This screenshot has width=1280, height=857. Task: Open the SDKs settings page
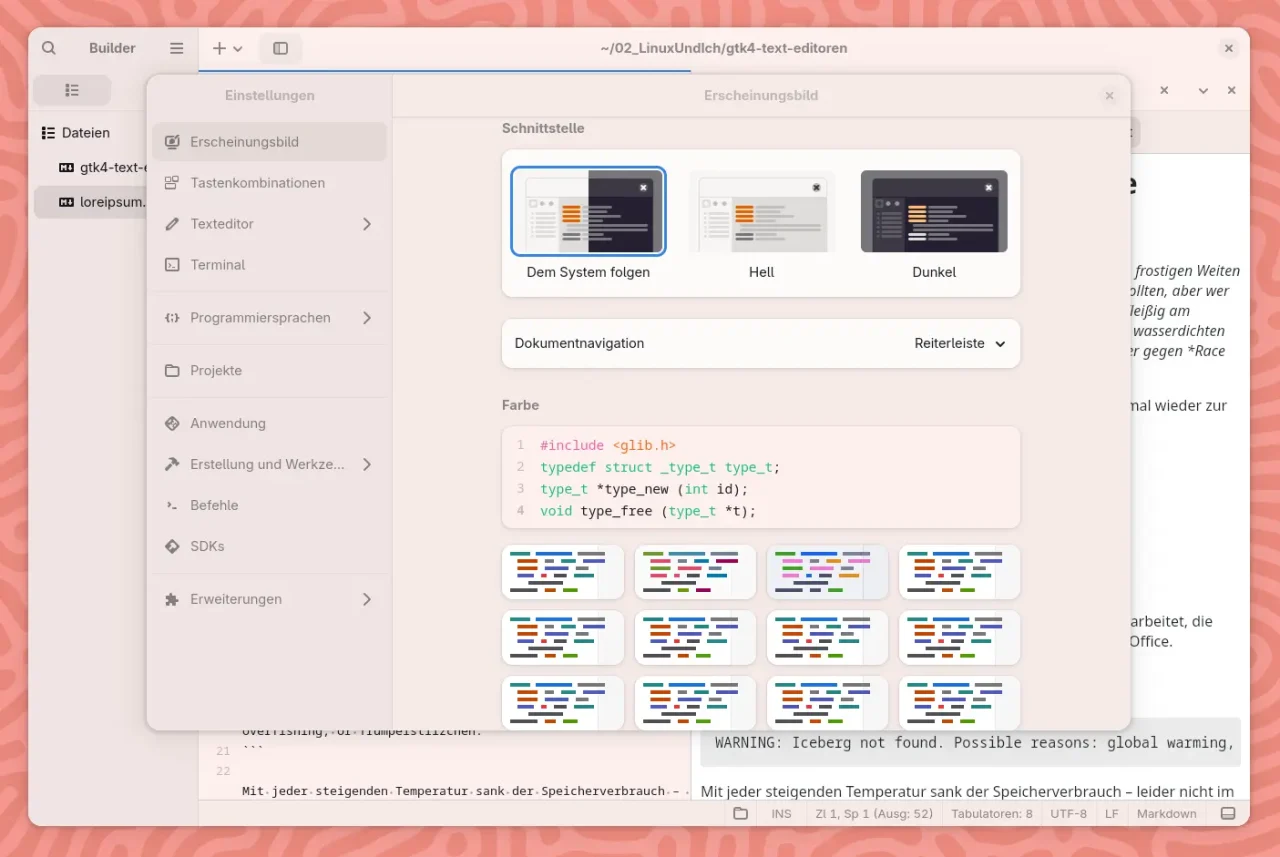pos(207,546)
